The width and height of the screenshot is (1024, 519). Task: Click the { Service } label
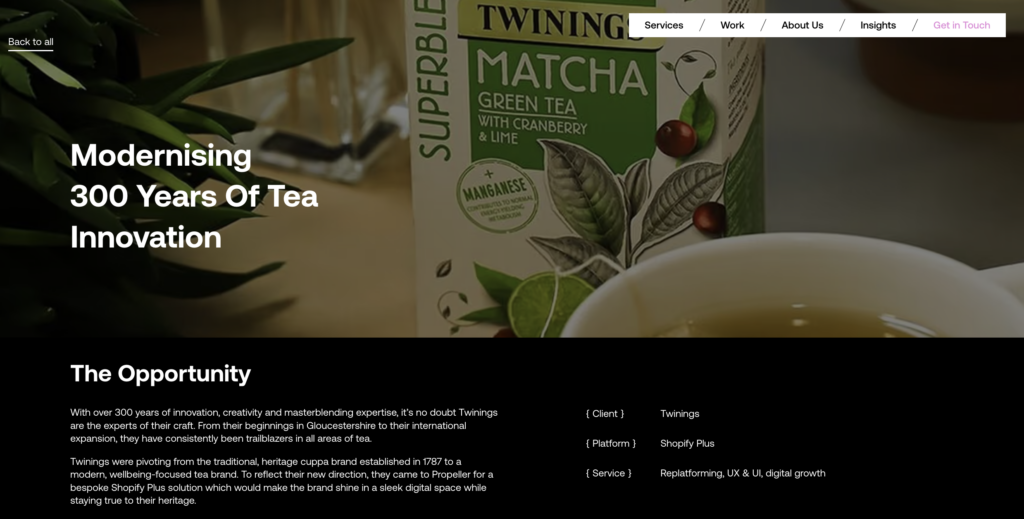click(x=609, y=473)
